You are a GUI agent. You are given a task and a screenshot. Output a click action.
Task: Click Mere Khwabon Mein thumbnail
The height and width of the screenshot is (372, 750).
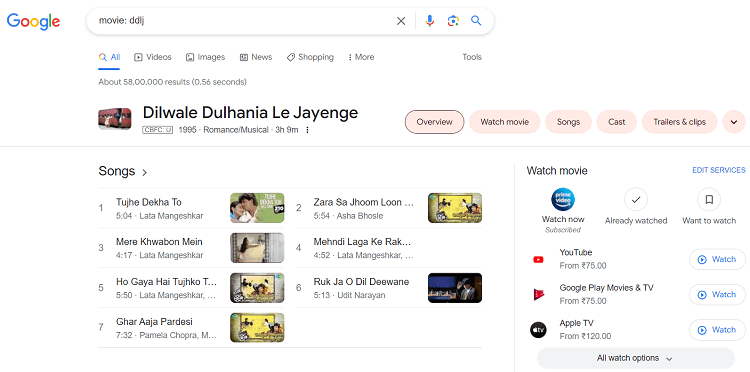pos(257,248)
